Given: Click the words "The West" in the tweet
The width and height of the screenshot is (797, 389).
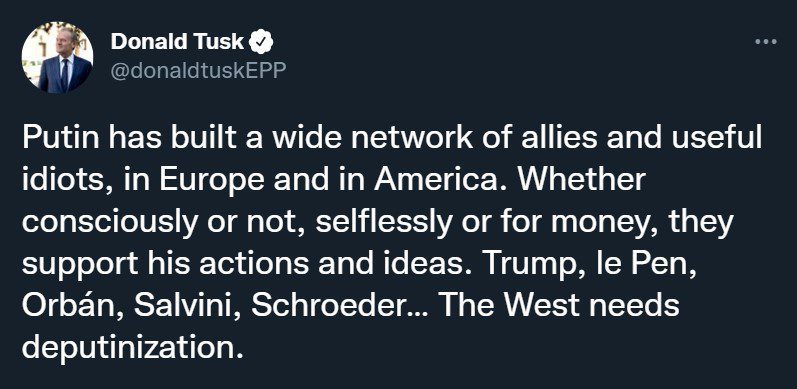Looking at the screenshot, I should 512,306.
